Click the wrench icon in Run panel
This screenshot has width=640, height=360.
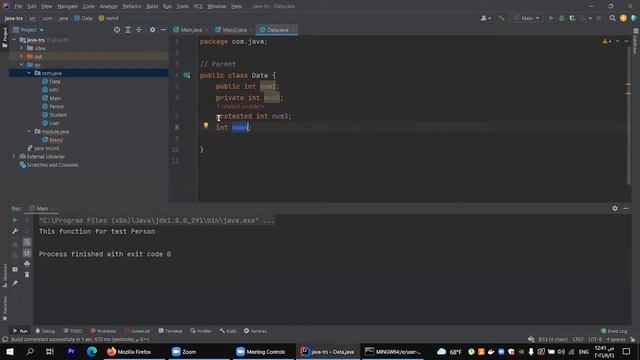click(x=15, y=231)
